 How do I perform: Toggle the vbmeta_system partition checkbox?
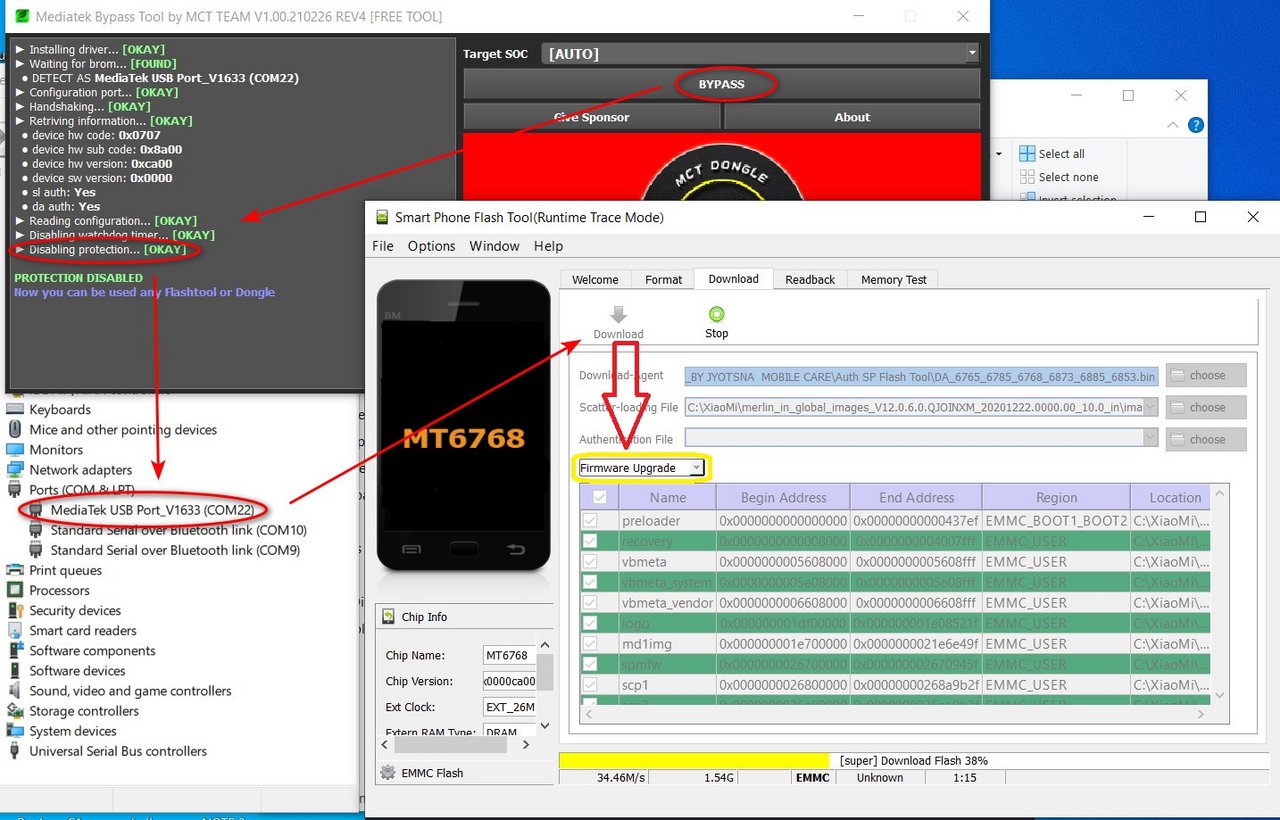click(x=590, y=582)
